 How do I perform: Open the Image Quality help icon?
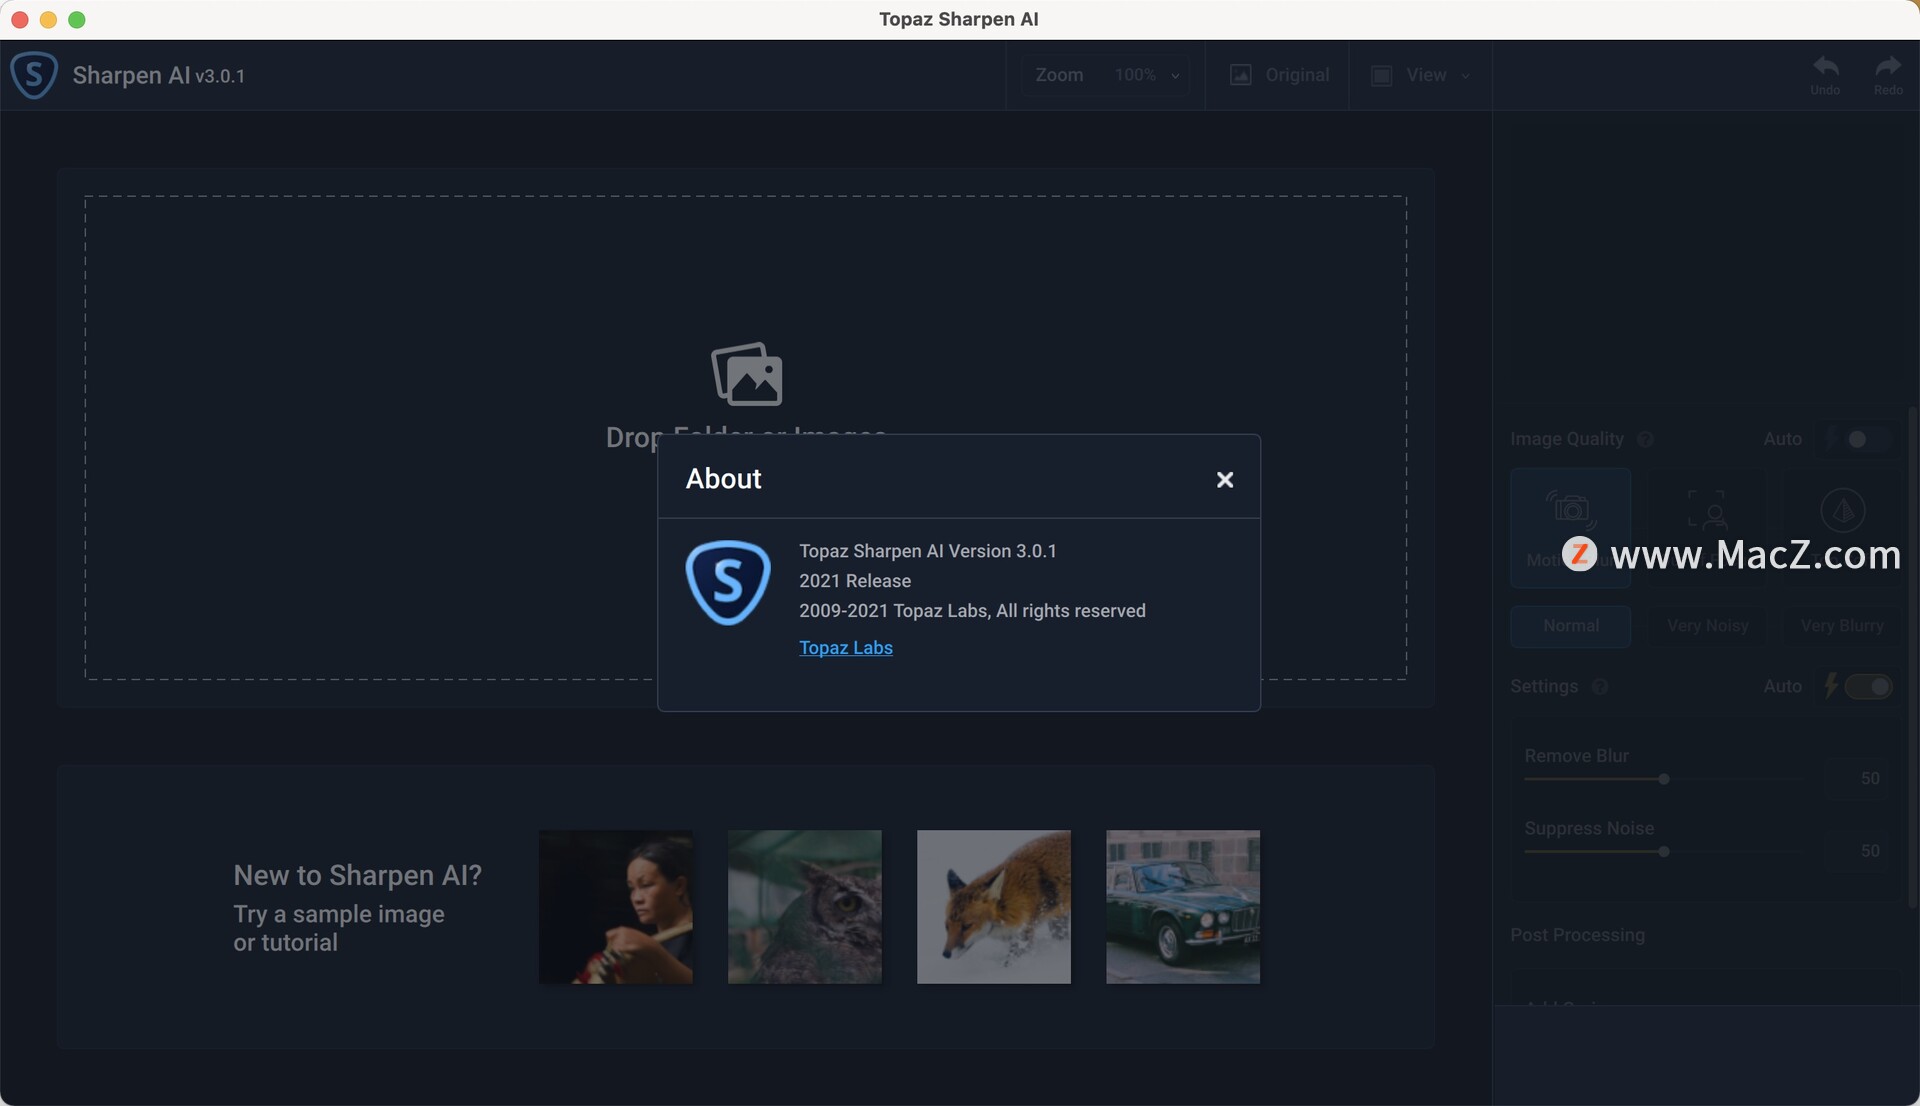(1645, 439)
